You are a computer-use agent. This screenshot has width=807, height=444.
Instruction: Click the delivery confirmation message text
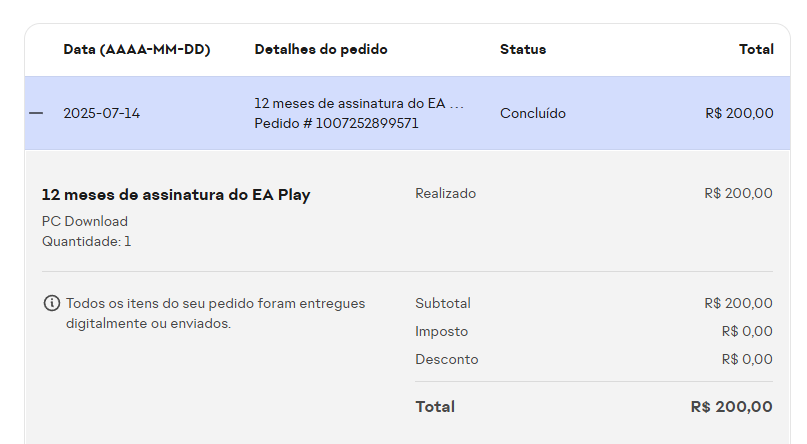(x=215, y=313)
